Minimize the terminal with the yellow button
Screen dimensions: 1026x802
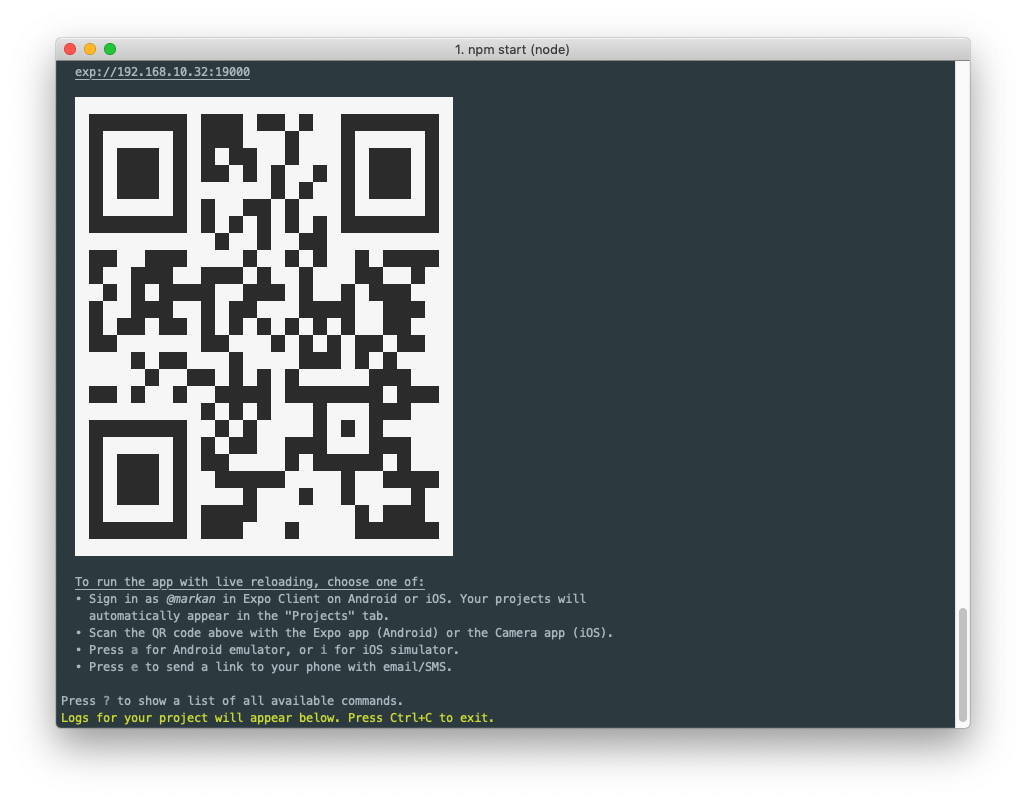coord(90,49)
